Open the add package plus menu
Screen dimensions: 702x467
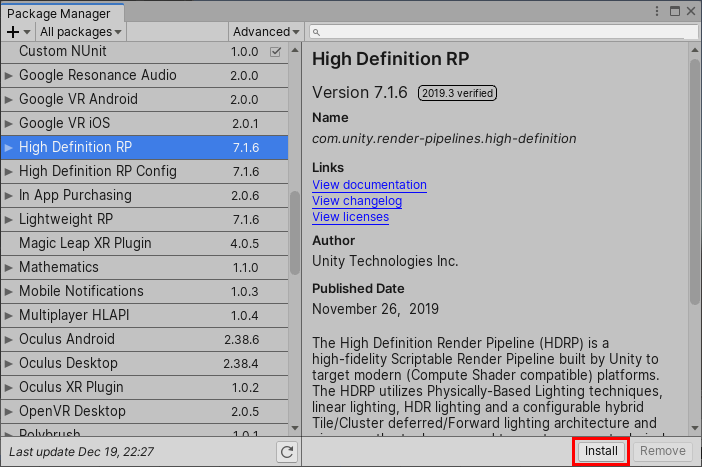pyautogui.click(x=18, y=32)
